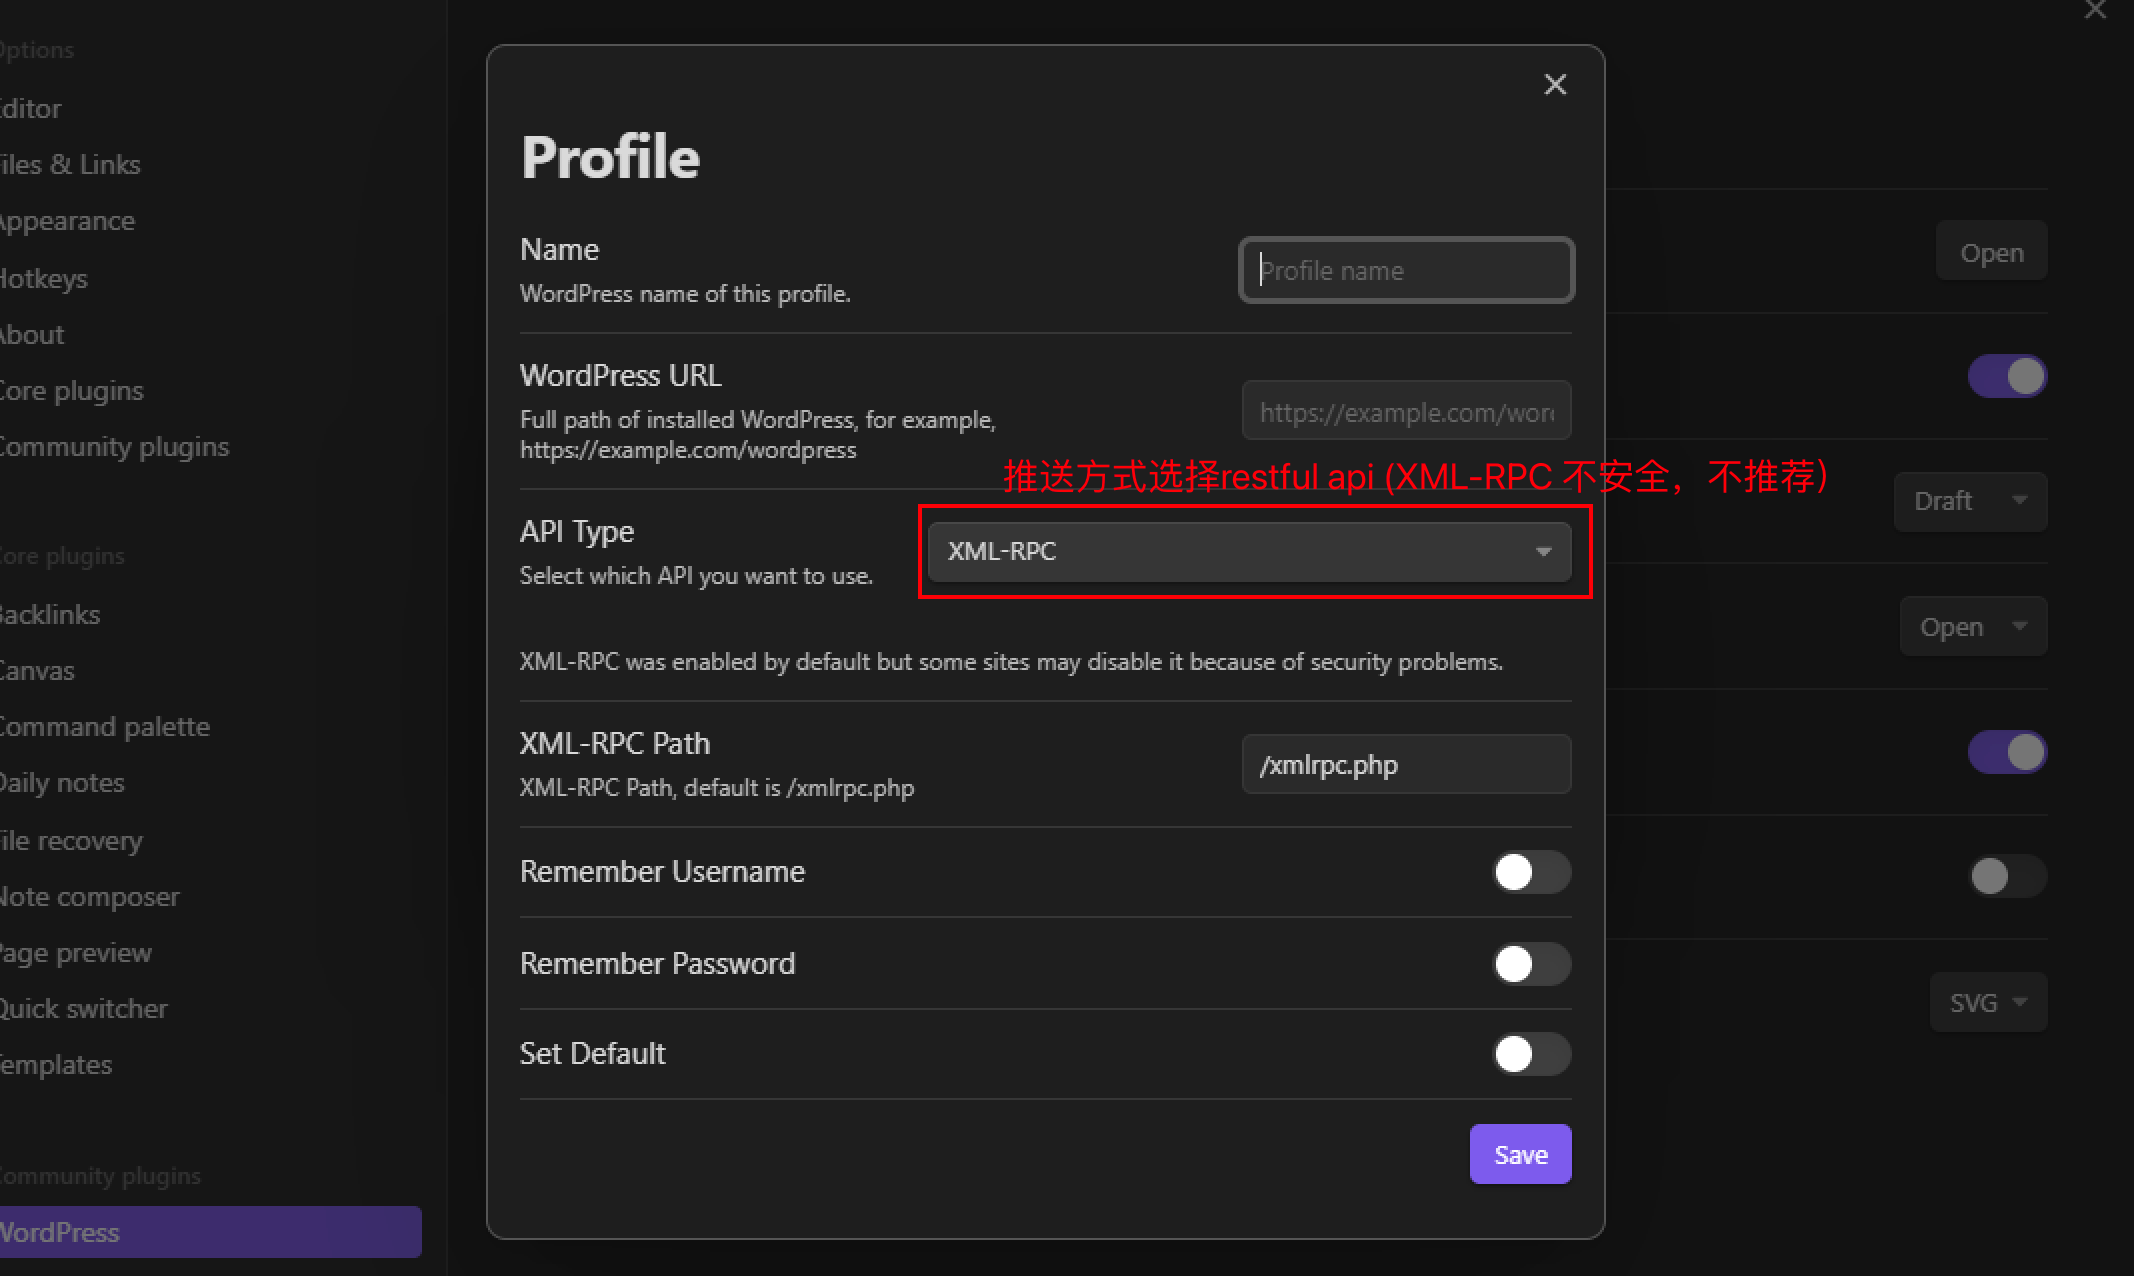
Task: Click the XML-RPC Path field
Action: (1405, 764)
